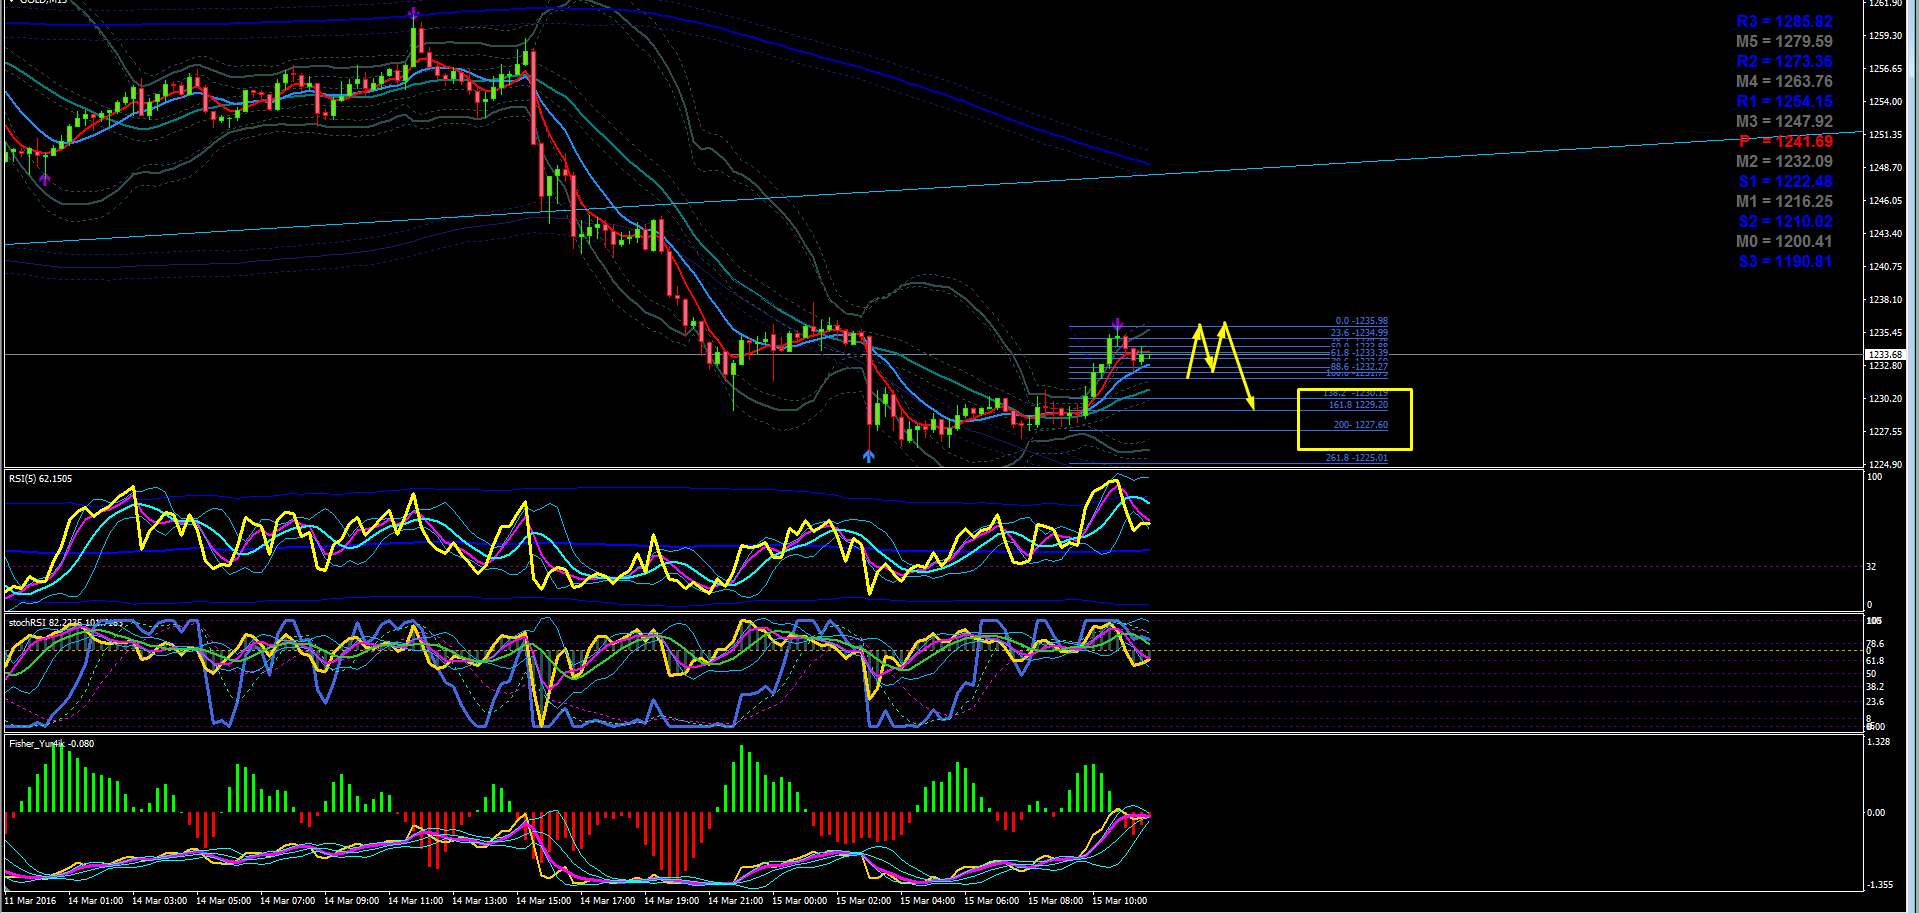This screenshot has width=1919, height=913.
Task: Click 14 Mar 05:00 on the time axis
Action: 223,901
